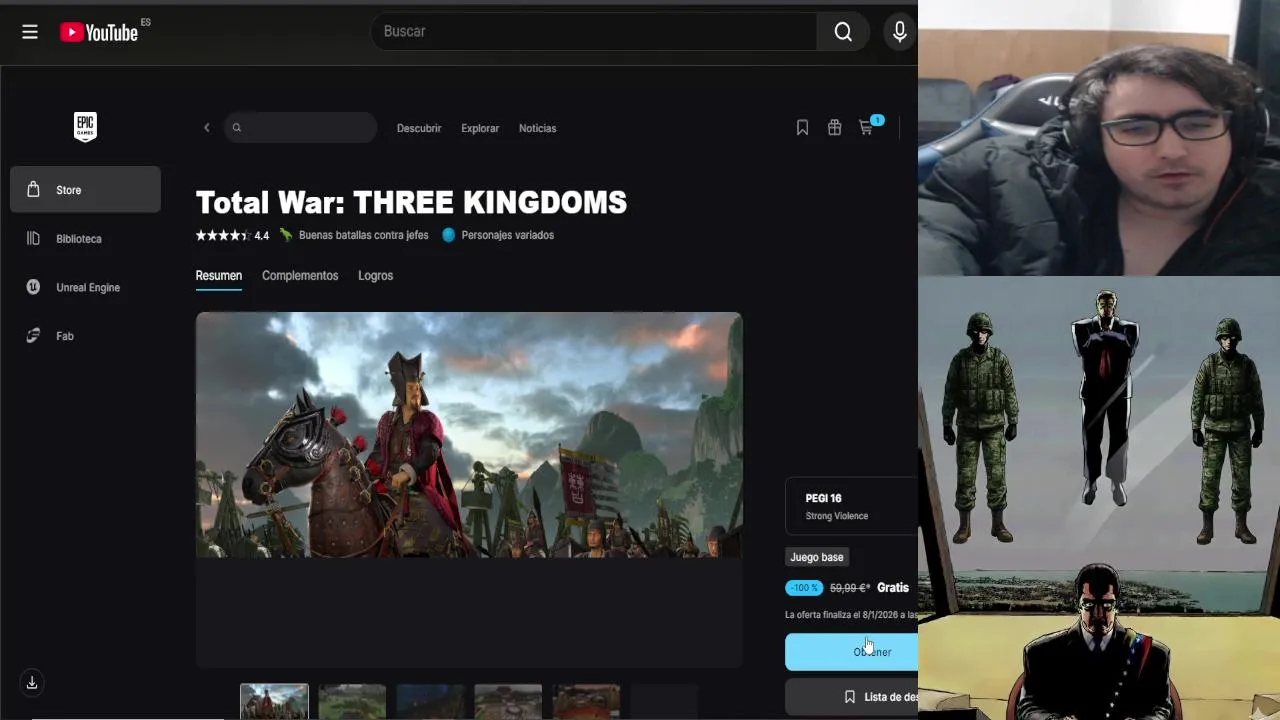Open the Noticias link
The width and height of the screenshot is (1280, 720).
pos(537,128)
